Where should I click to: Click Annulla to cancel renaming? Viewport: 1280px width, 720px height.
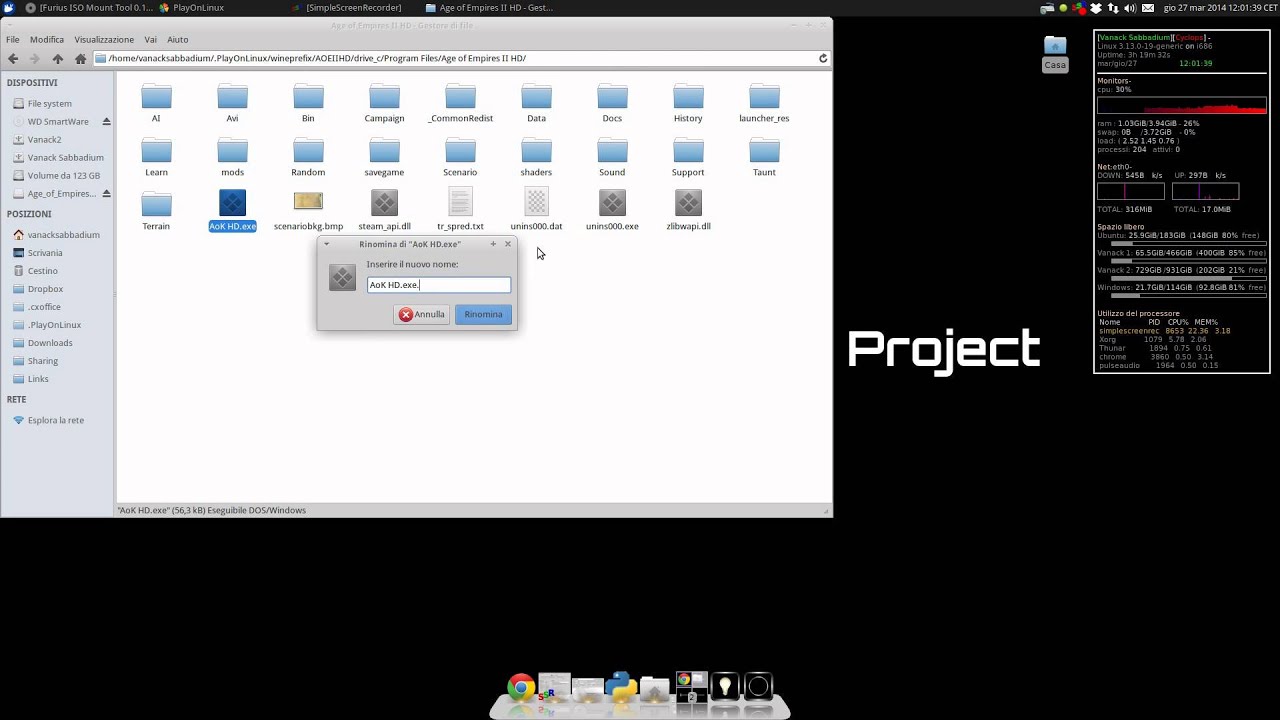(x=421, y=314)
